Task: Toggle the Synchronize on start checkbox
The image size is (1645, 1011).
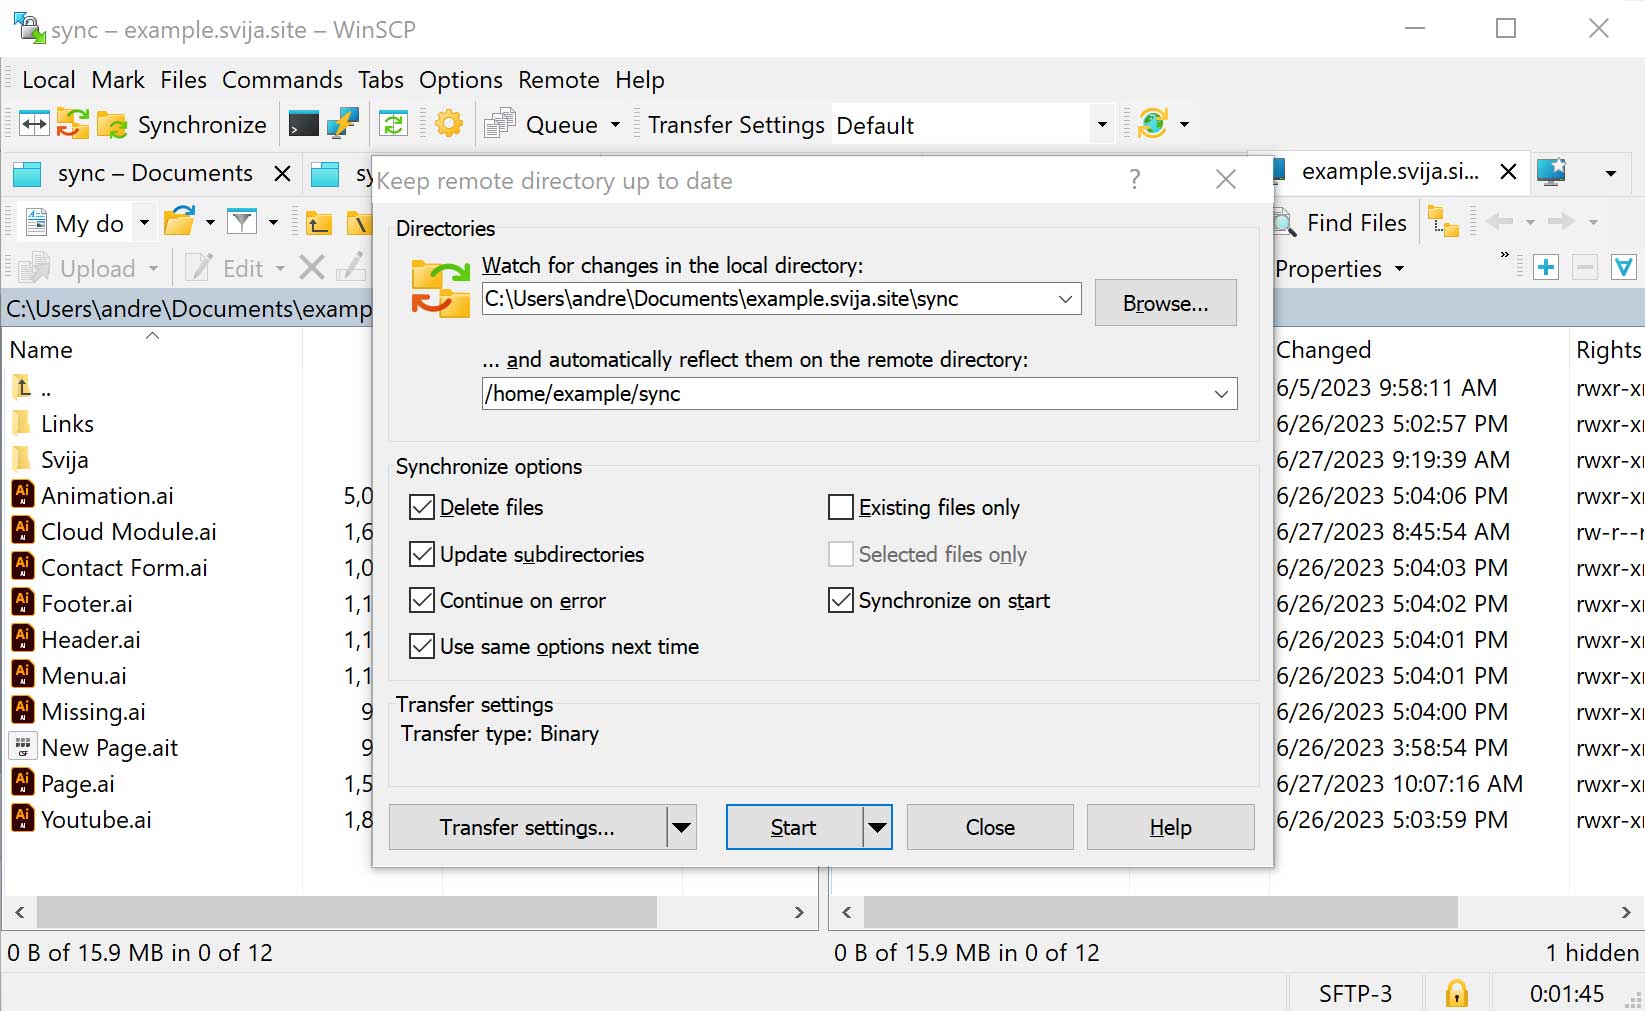Action: 841,601
